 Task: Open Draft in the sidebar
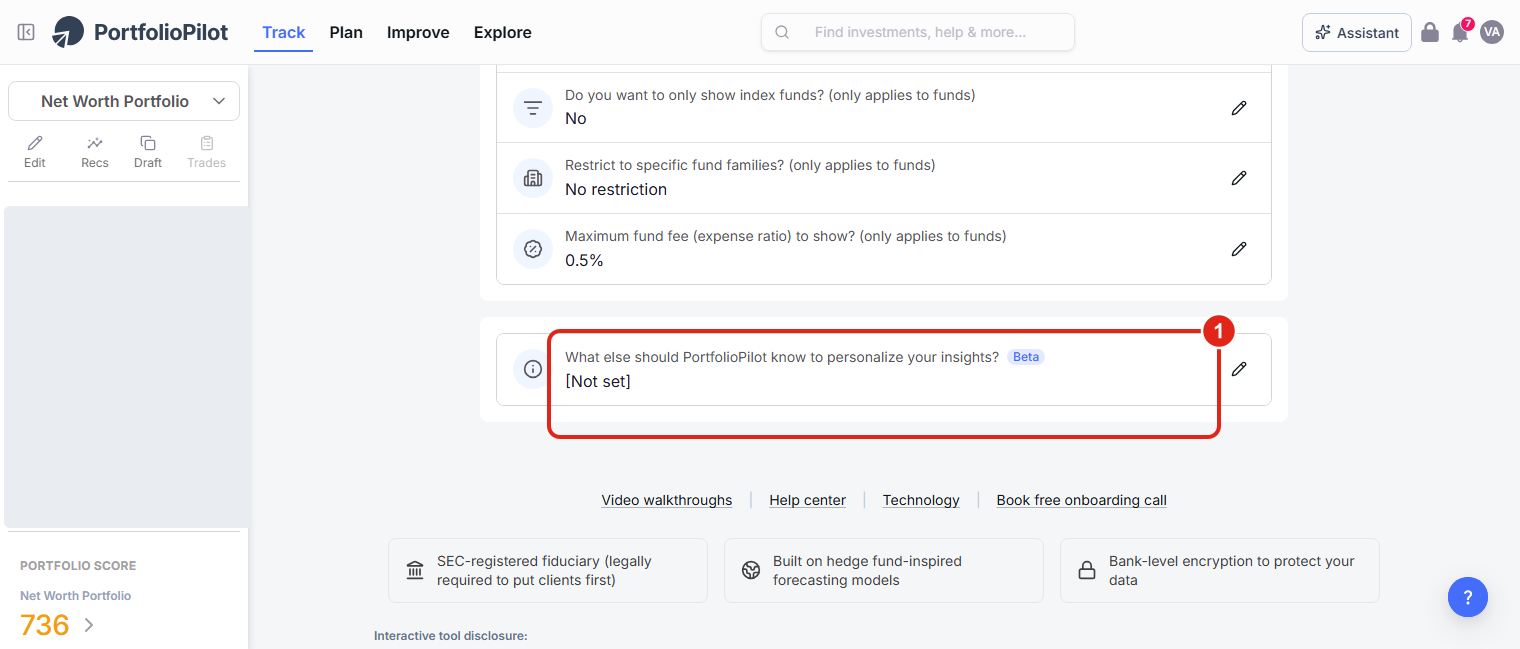148,152
